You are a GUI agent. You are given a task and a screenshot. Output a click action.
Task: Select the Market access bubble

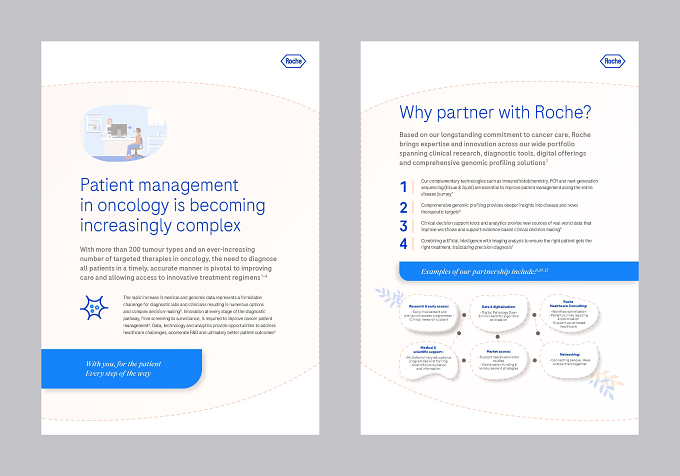(x=499, y=360)
